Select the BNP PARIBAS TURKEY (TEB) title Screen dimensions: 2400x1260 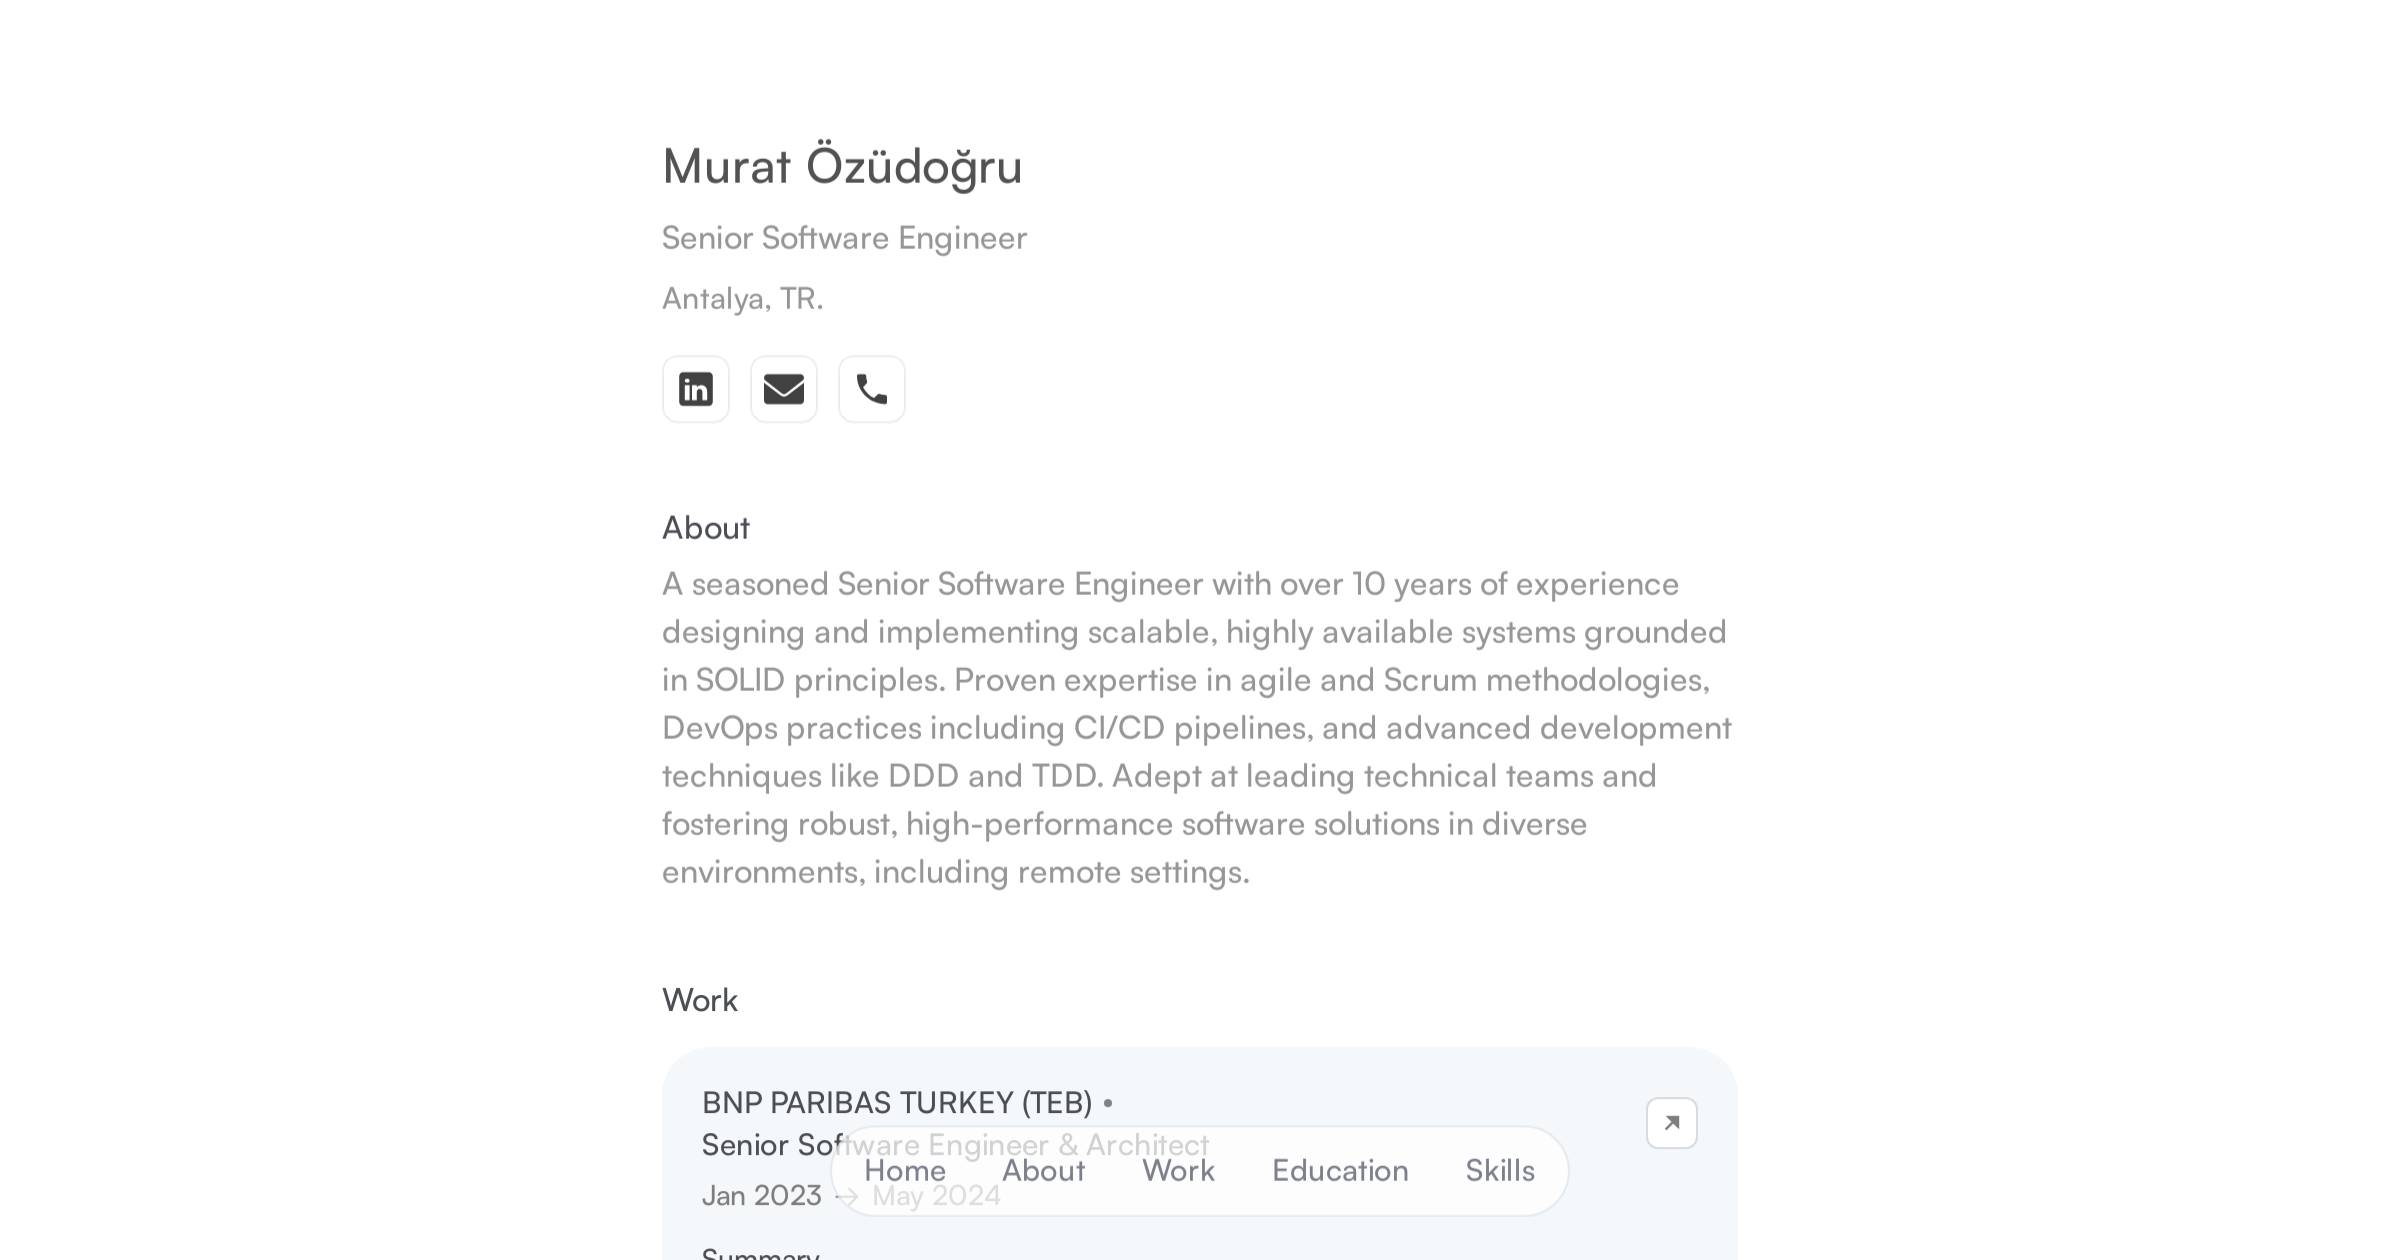pos(897,1103)
